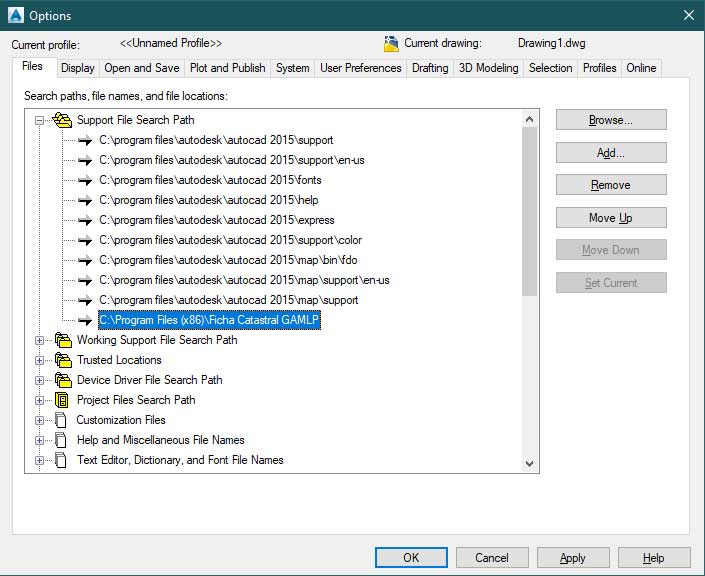Click the Help and Miscellaneous File Names icon
The height and width of the screenshot is (576, 705).
61,440
